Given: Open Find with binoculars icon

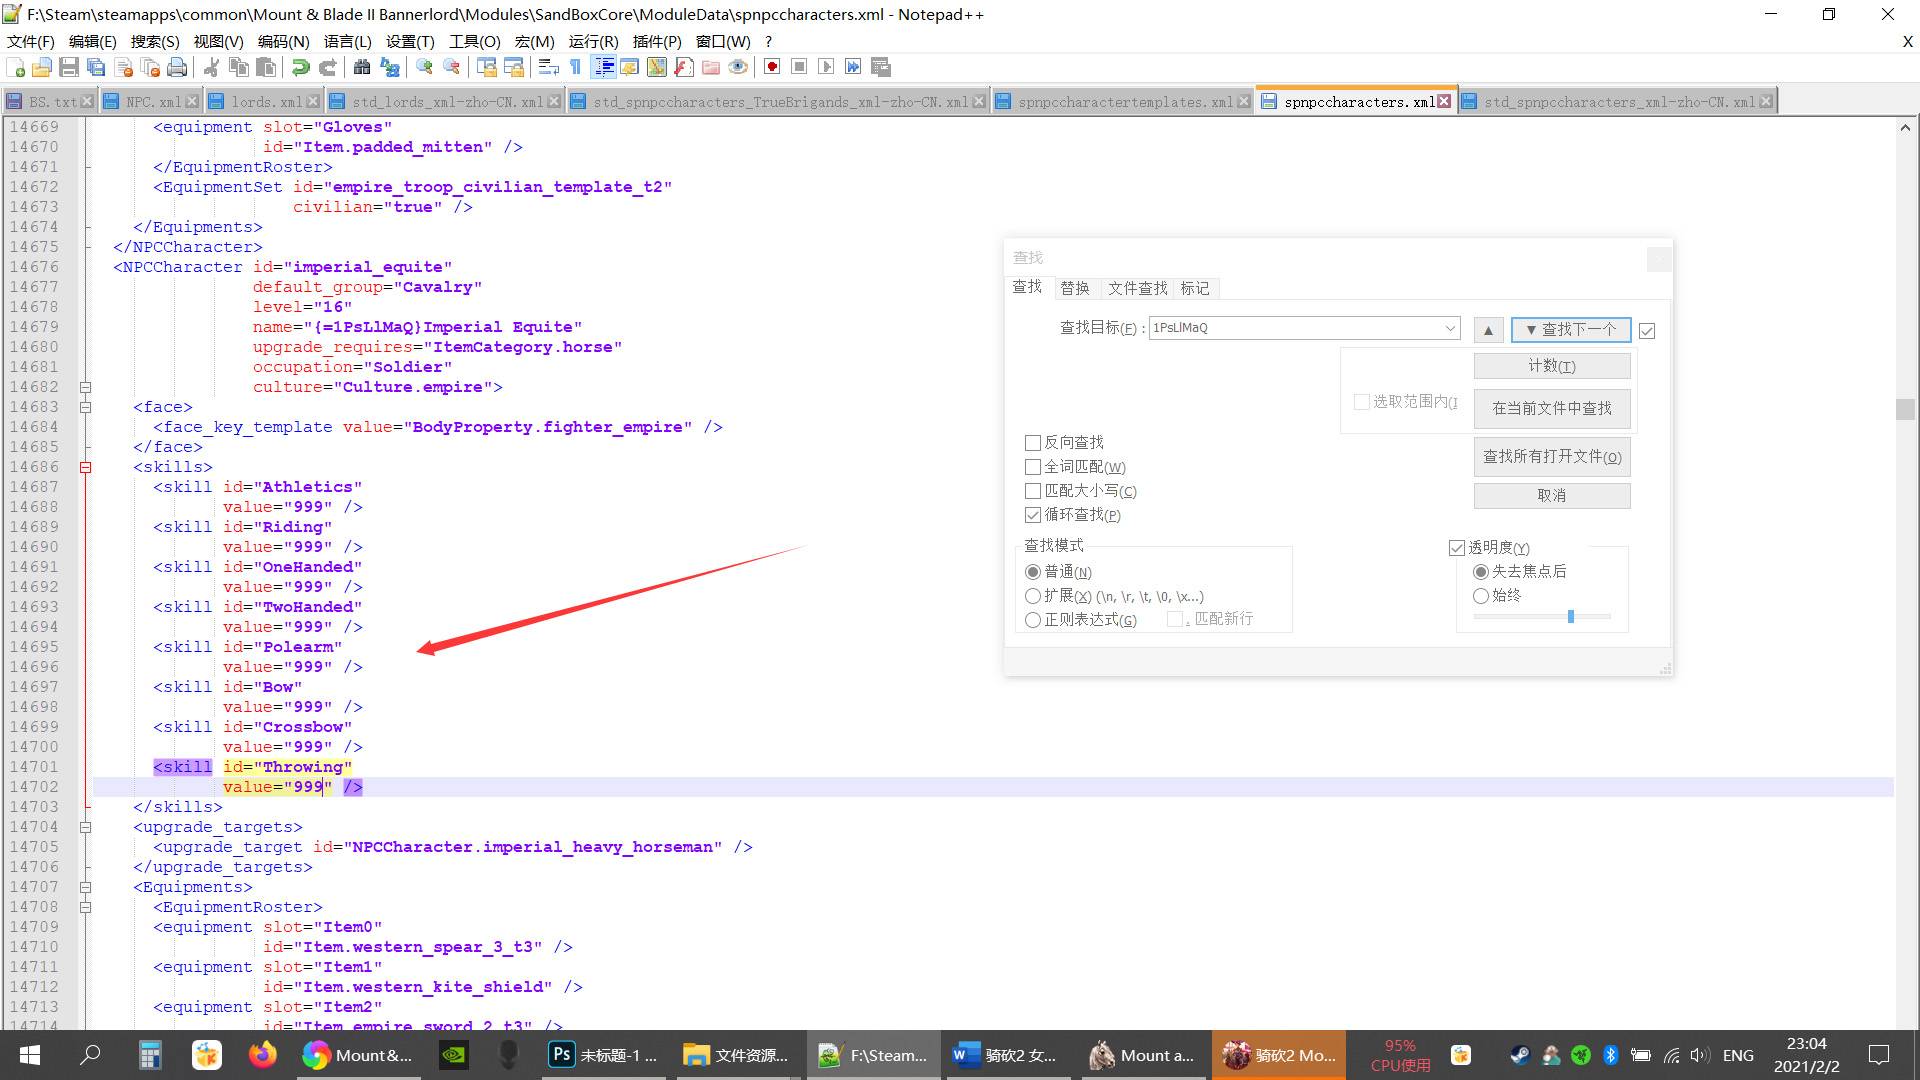Looking at the screenshot, I should click(x=362, y=67).
